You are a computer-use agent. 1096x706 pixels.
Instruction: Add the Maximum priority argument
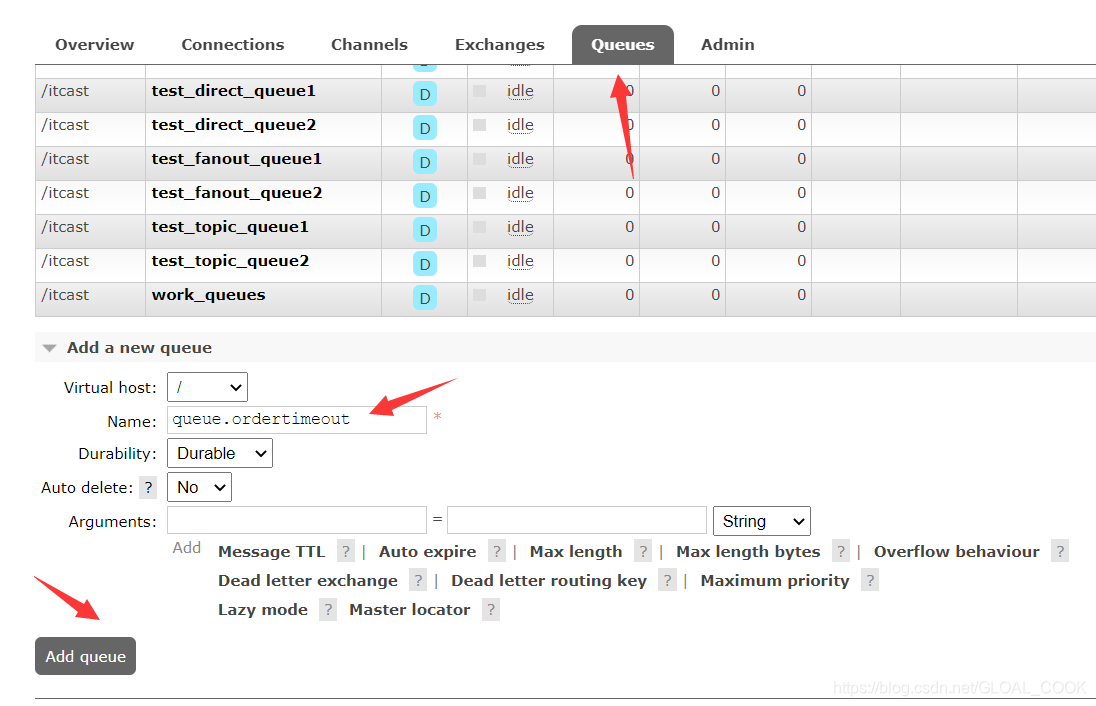coord(775,581)
